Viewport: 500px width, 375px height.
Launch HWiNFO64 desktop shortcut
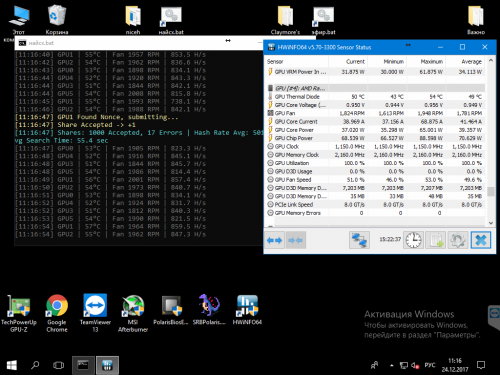tap(247, 310)
